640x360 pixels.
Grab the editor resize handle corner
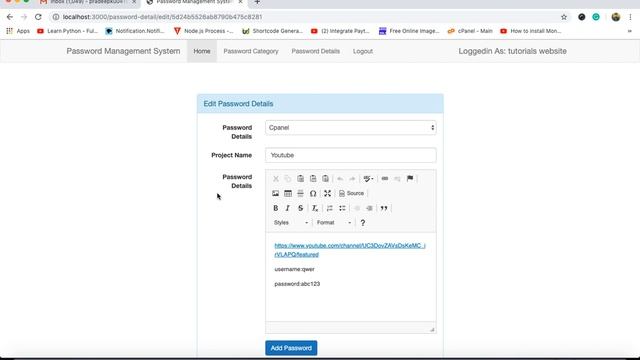tap(432, 329)
